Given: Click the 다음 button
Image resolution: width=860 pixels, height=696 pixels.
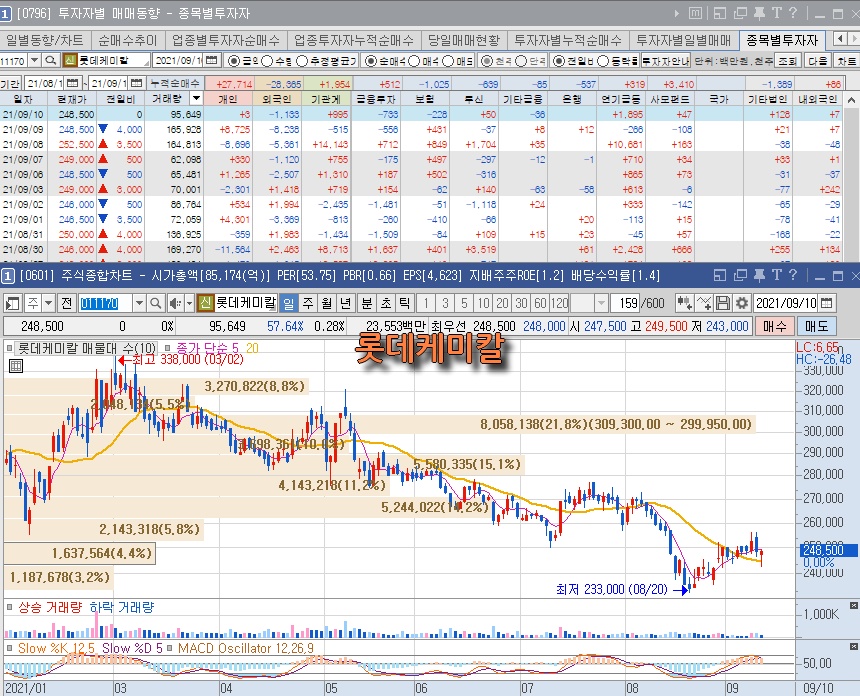Looking at the screenshot, I should (817, 61).
